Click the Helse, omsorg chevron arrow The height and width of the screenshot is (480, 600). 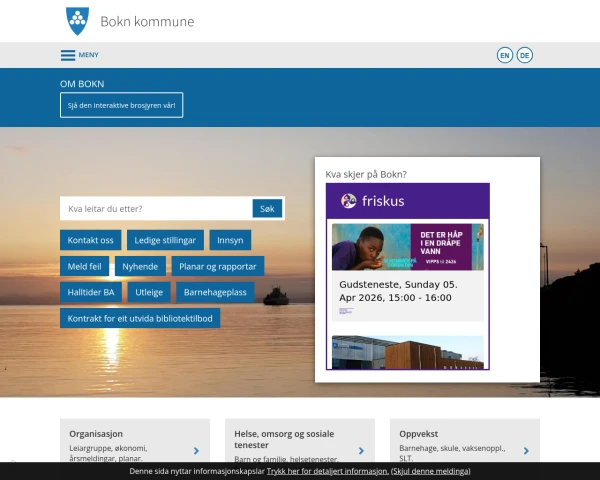(x=361, y=451)
